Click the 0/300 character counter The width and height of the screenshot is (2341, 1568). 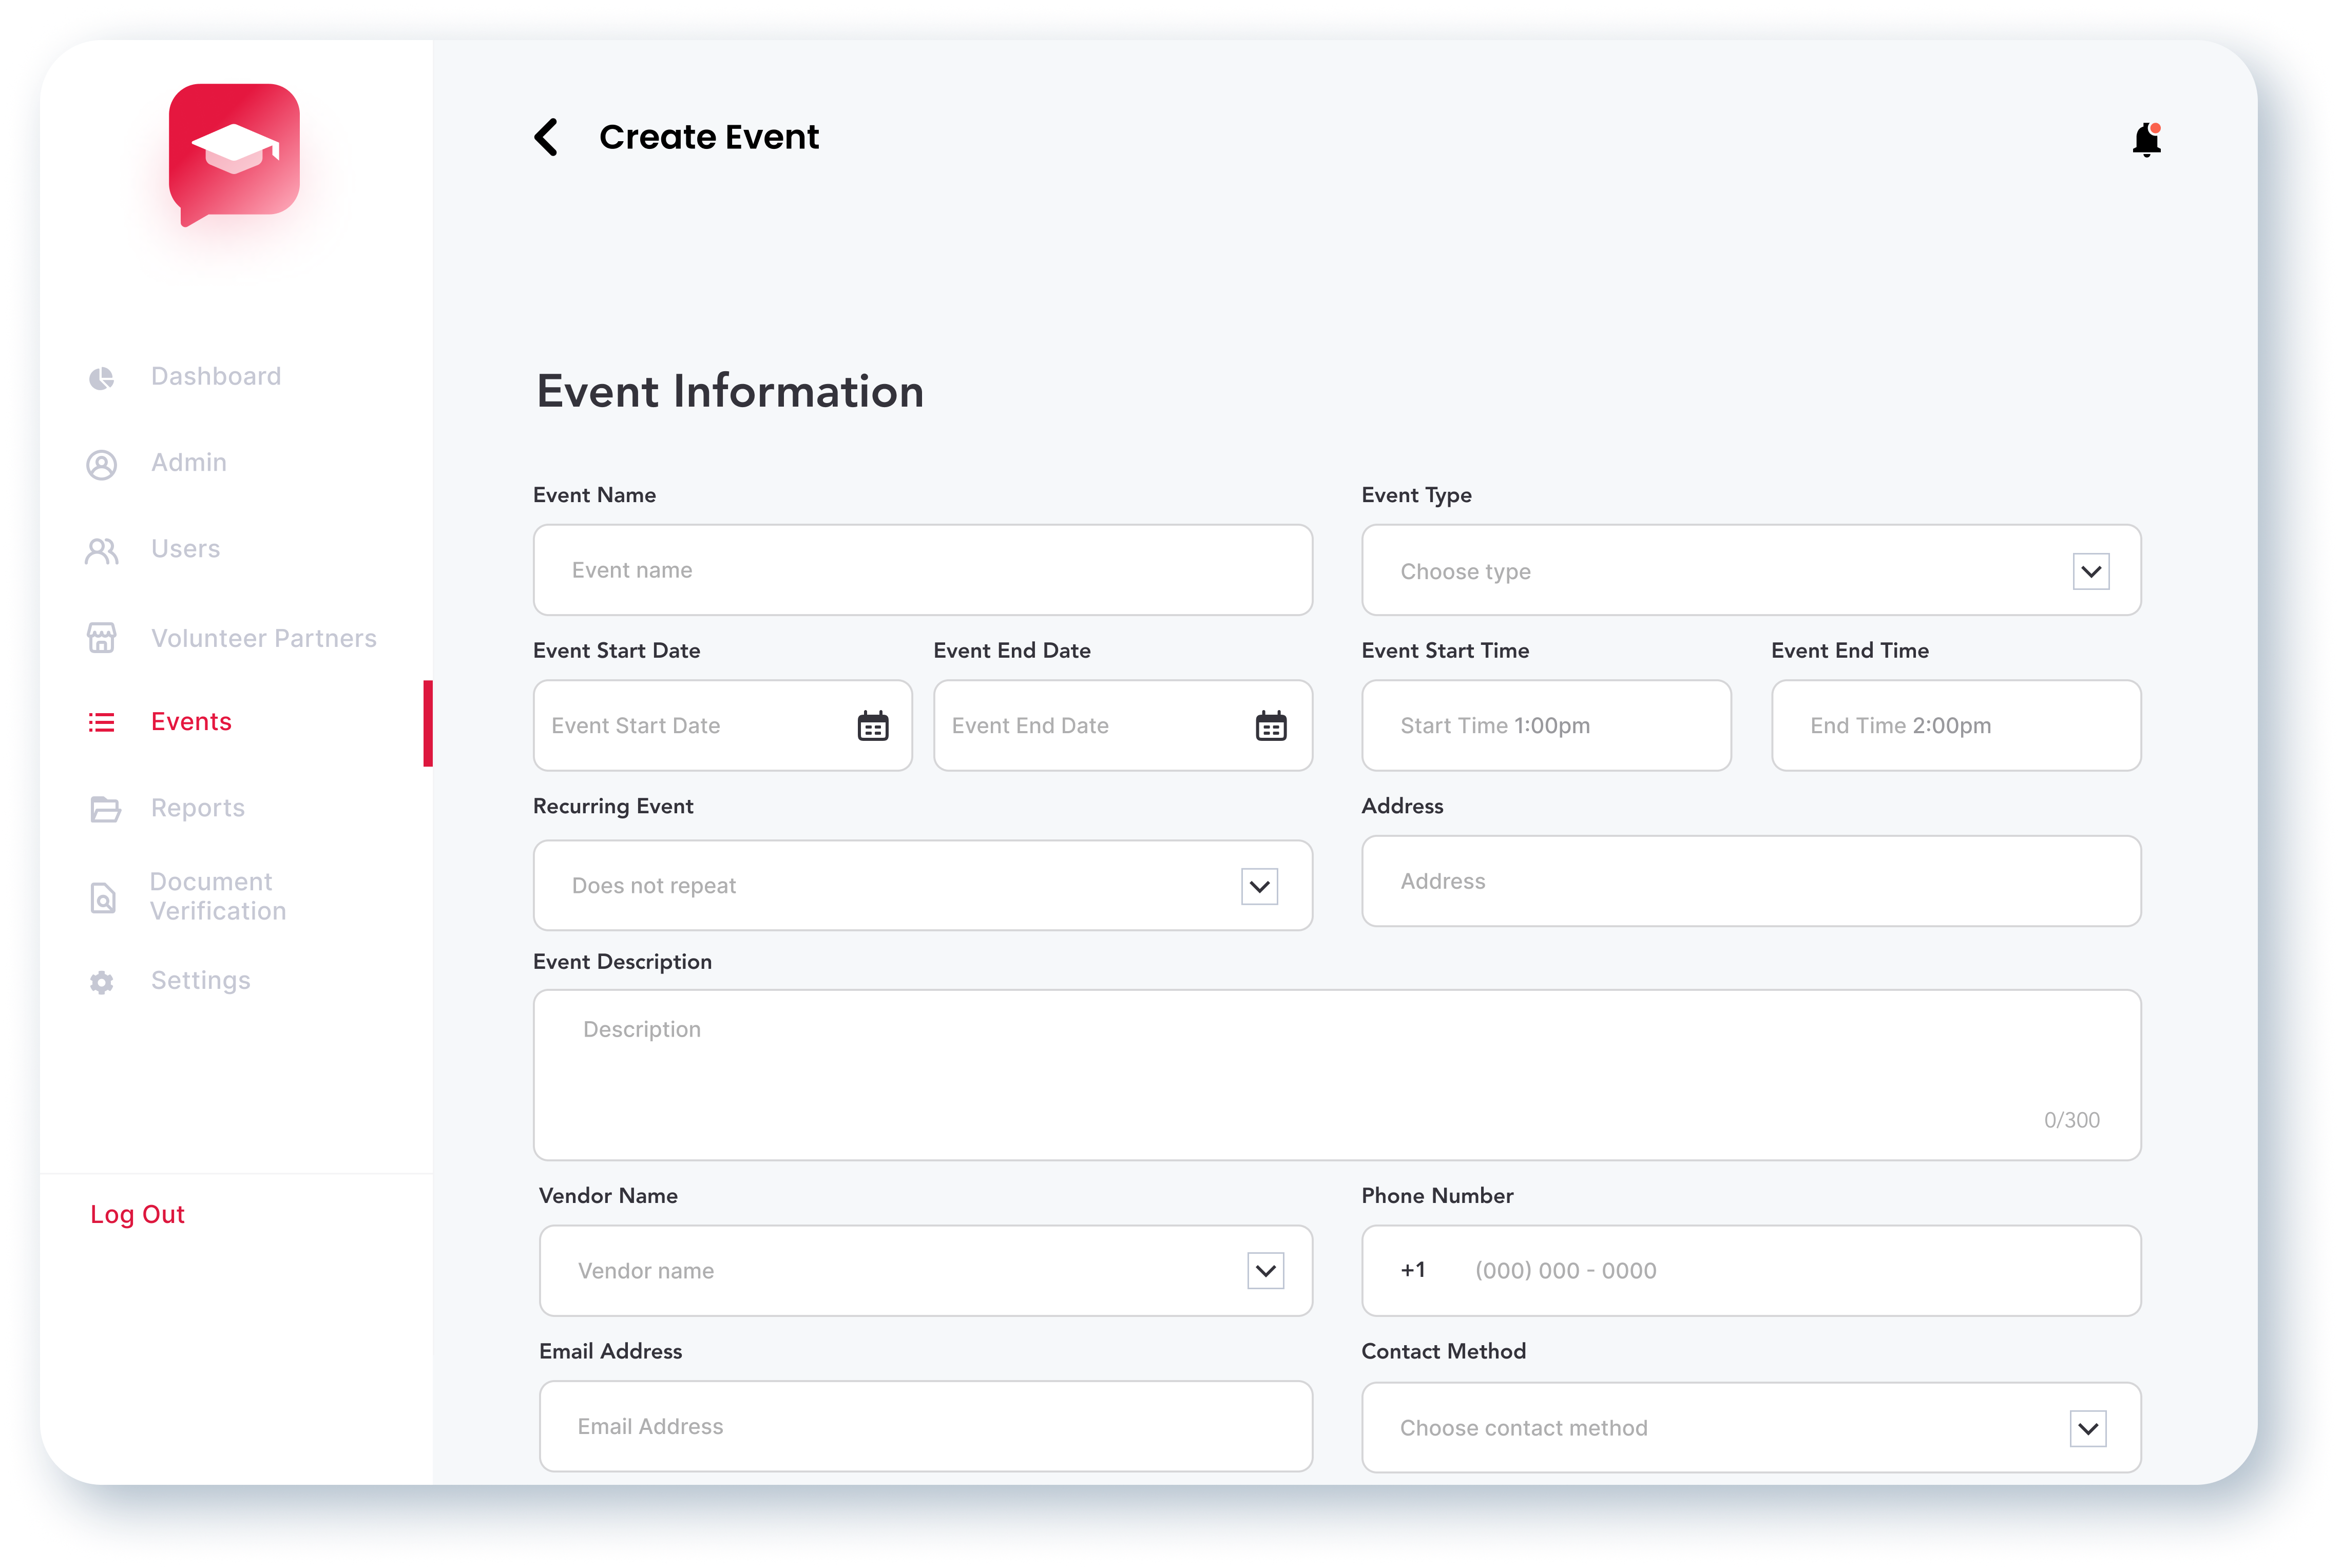[2071, 1120]
